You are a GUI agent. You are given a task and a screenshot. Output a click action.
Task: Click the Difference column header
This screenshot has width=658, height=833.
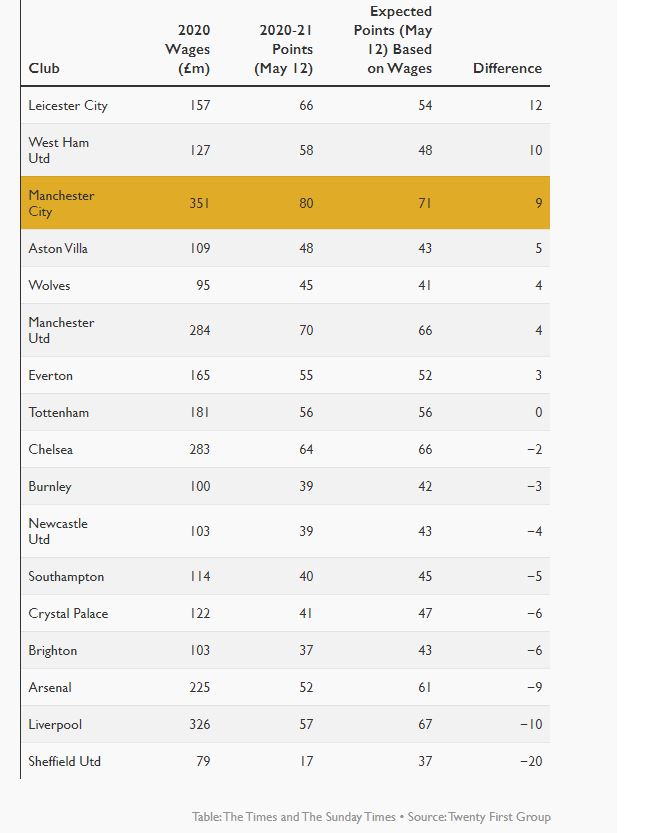coord(507,69)
